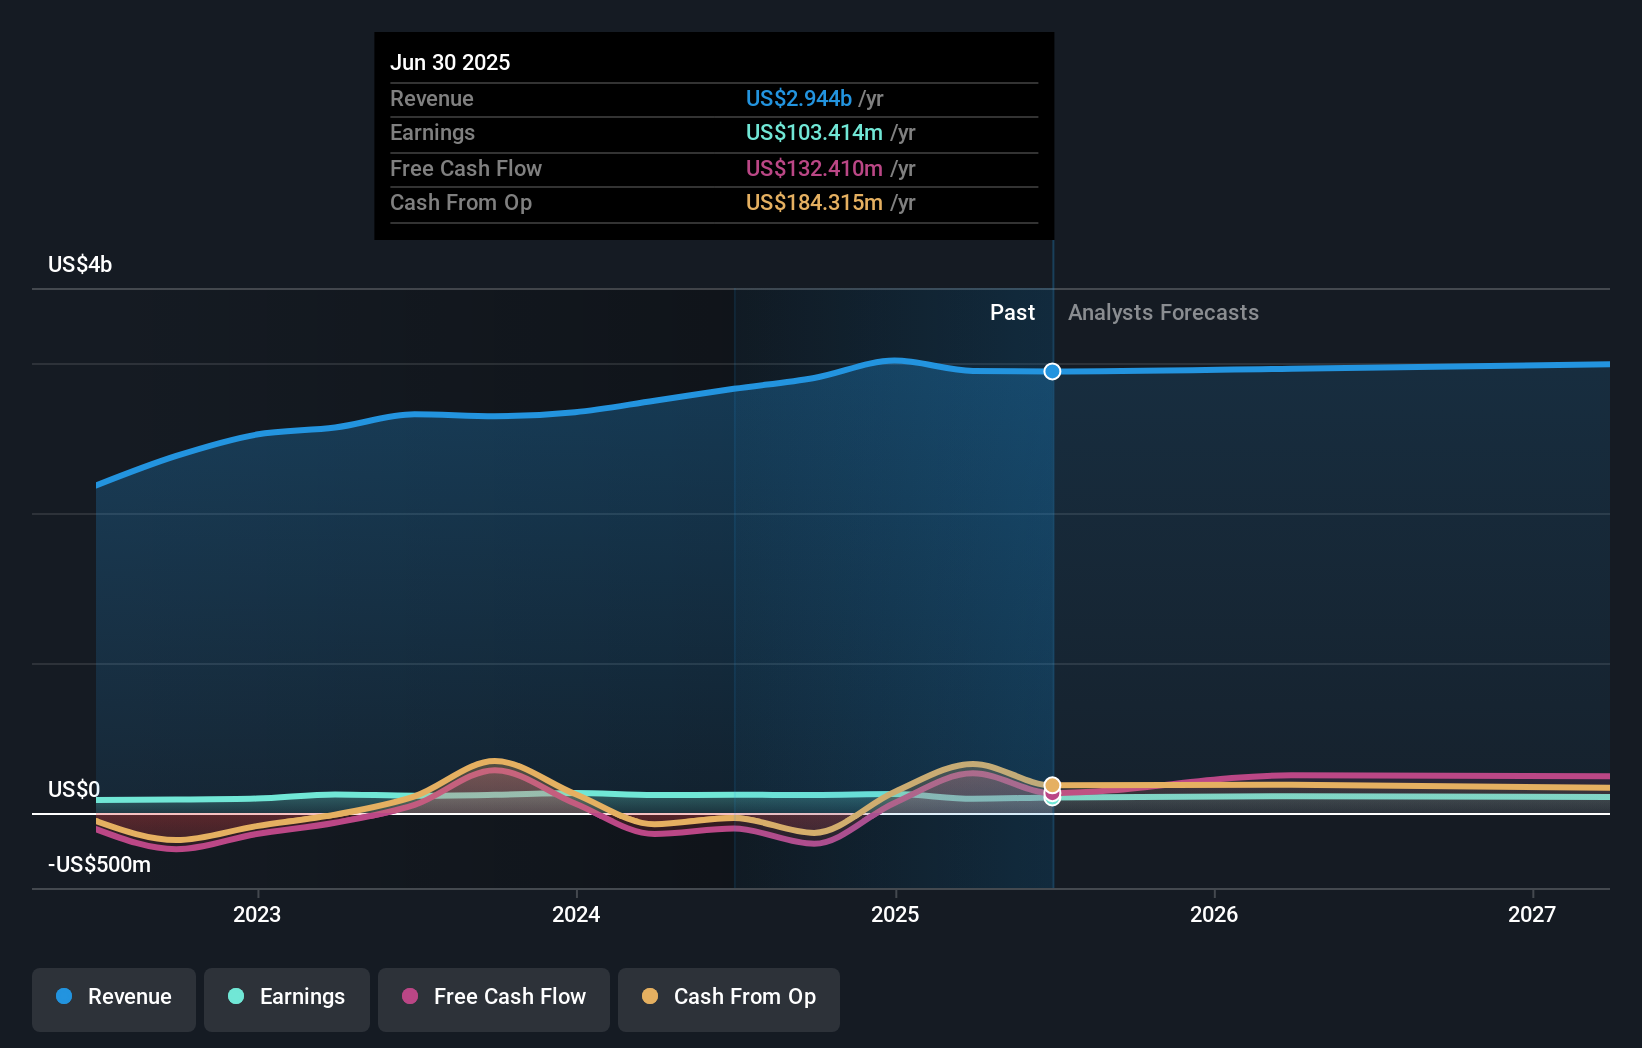Click the 2024 label on the x-axis
This screenshot has height=1048, width=1642.
coord(575,914)
